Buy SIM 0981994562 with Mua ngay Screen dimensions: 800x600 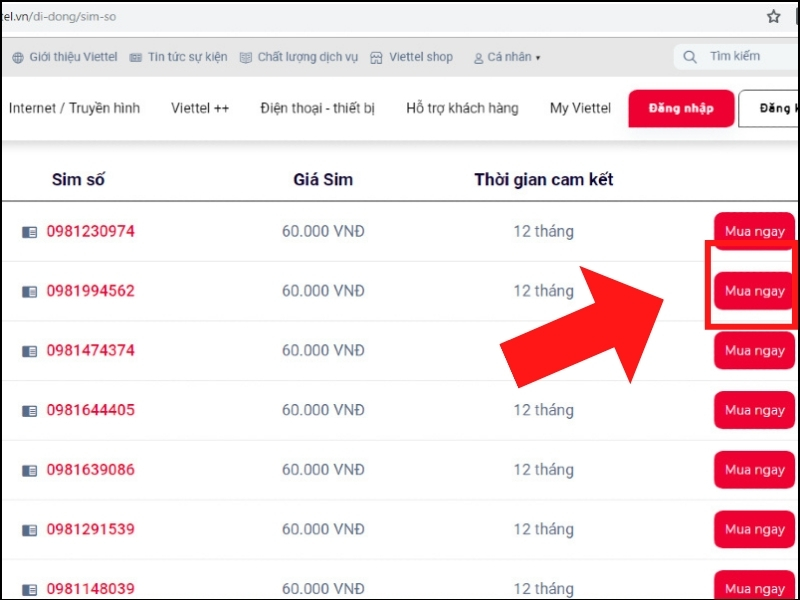(x=755, y=291)
